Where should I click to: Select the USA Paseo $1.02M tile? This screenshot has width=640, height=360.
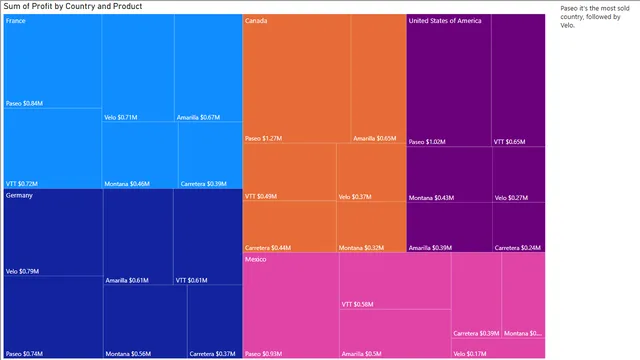449,80
